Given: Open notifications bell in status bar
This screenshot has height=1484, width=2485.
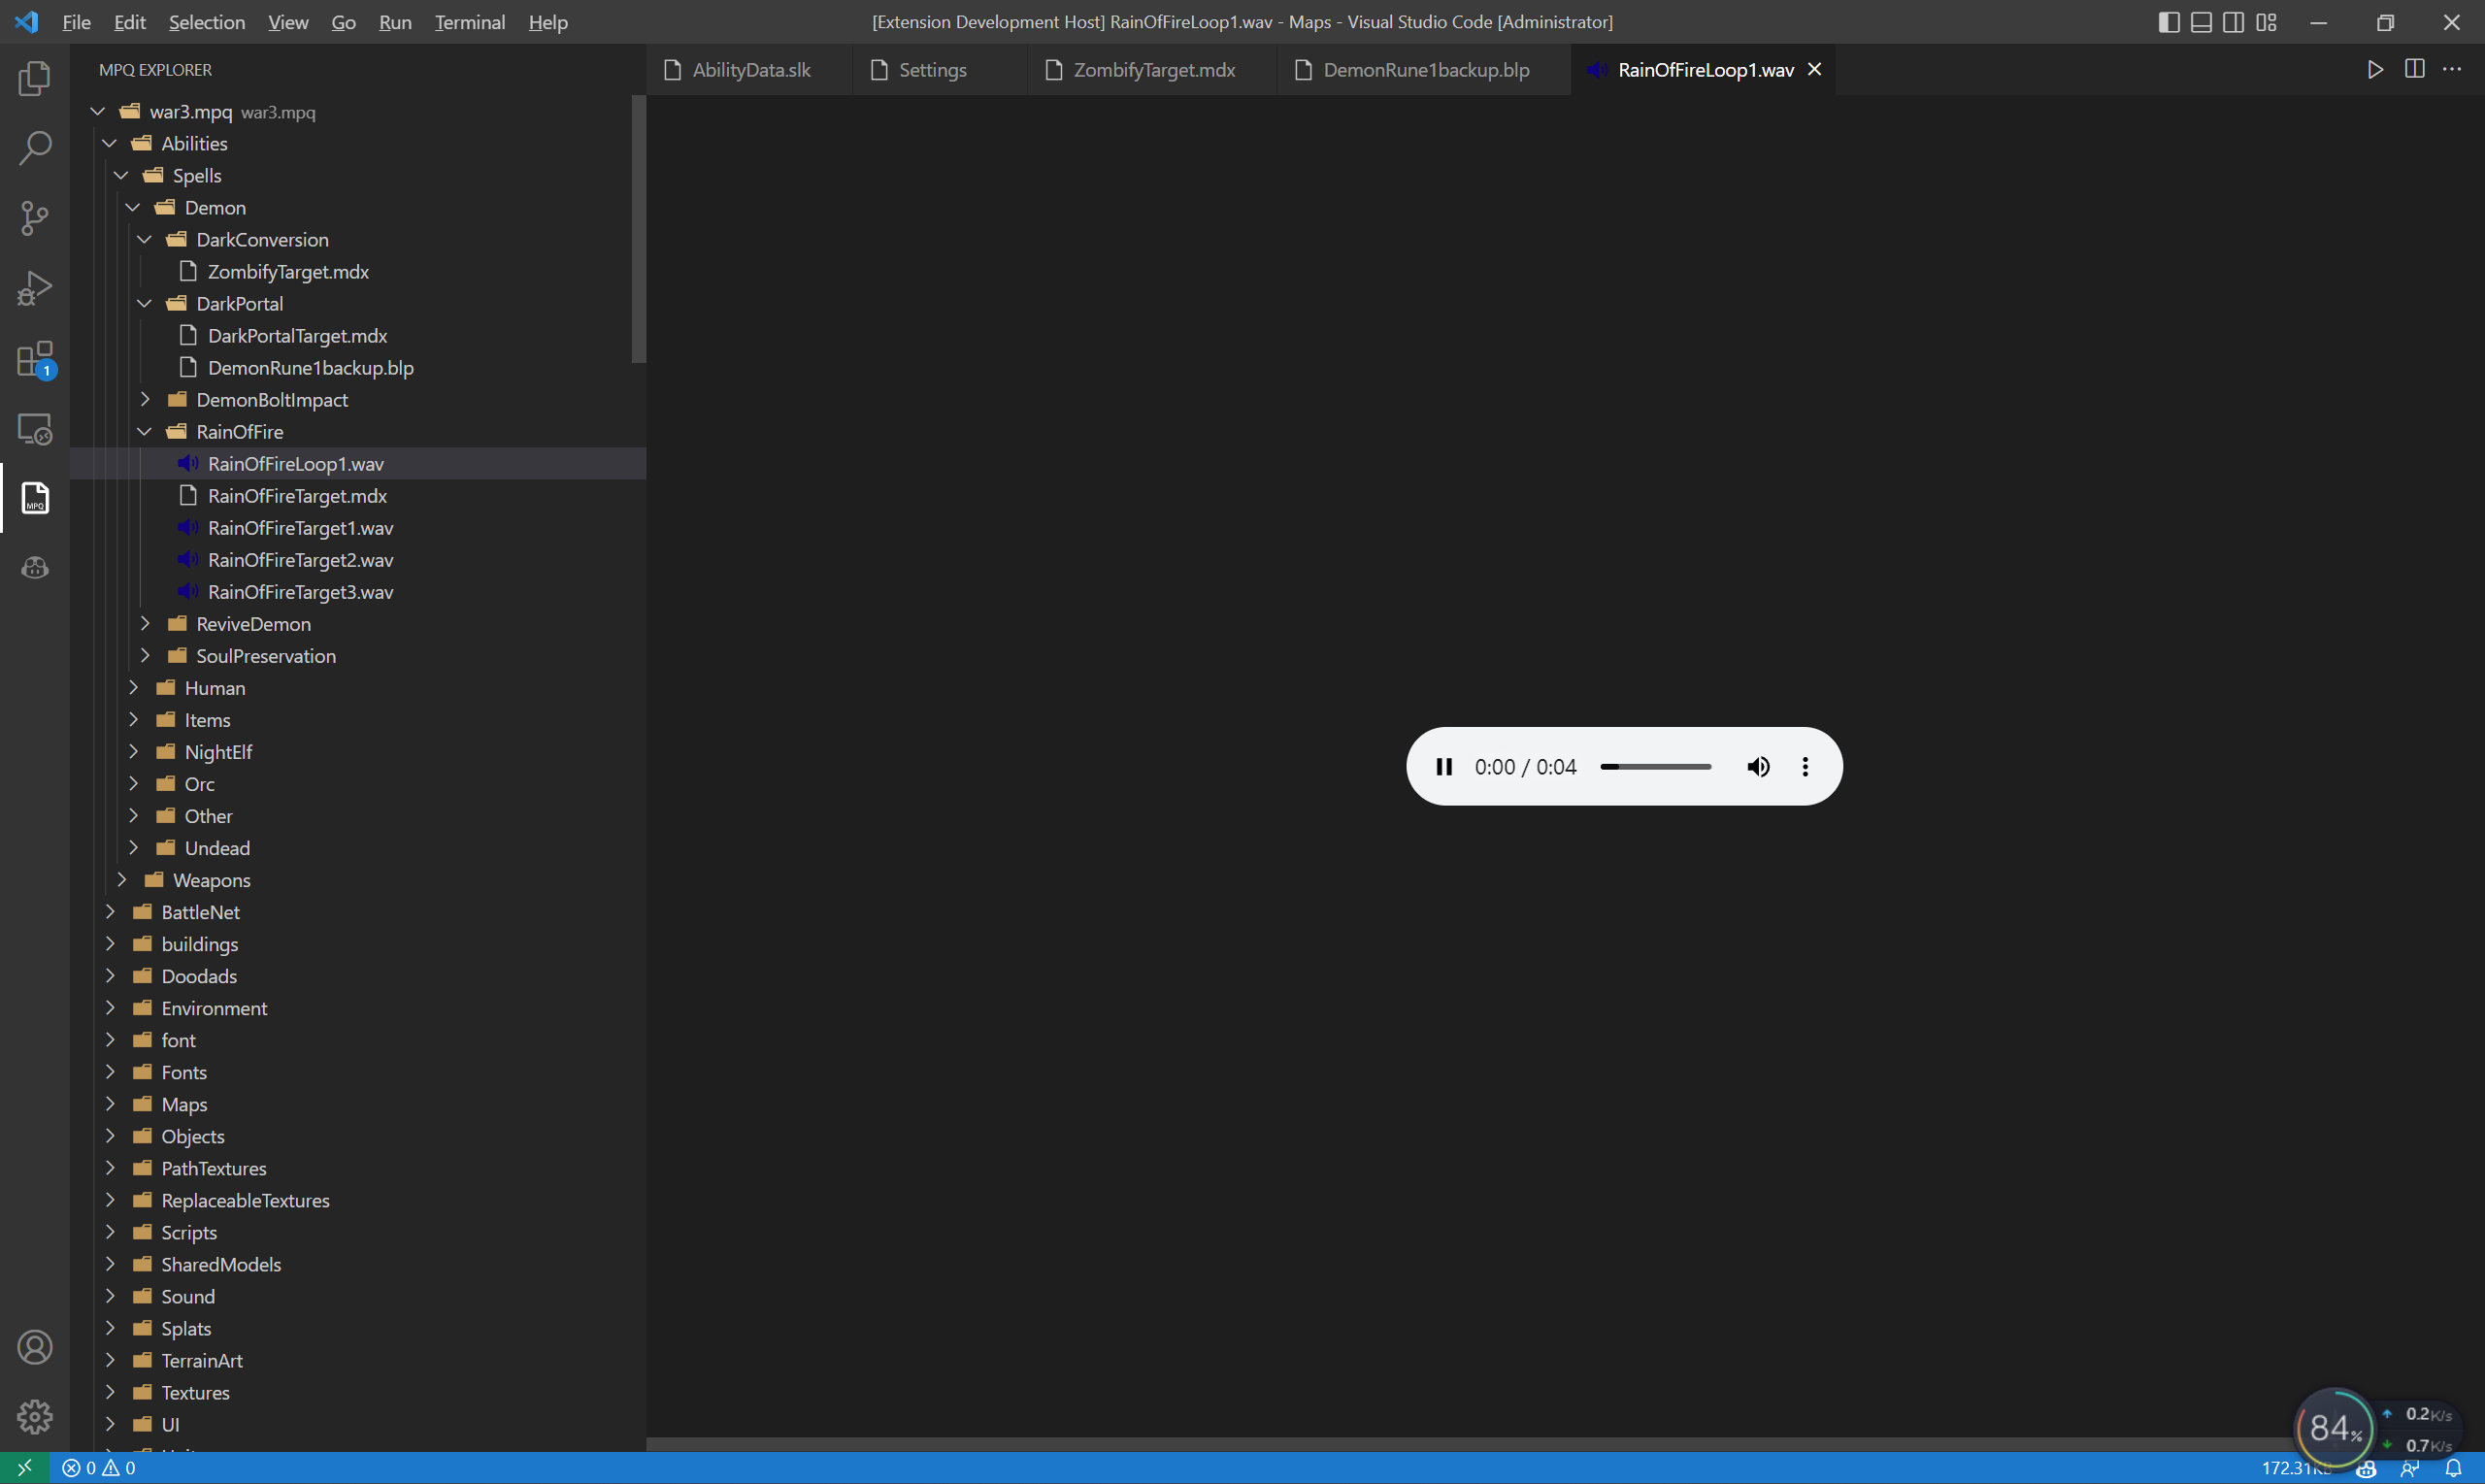Looking at the screenshot, I should point(2453,1468).
